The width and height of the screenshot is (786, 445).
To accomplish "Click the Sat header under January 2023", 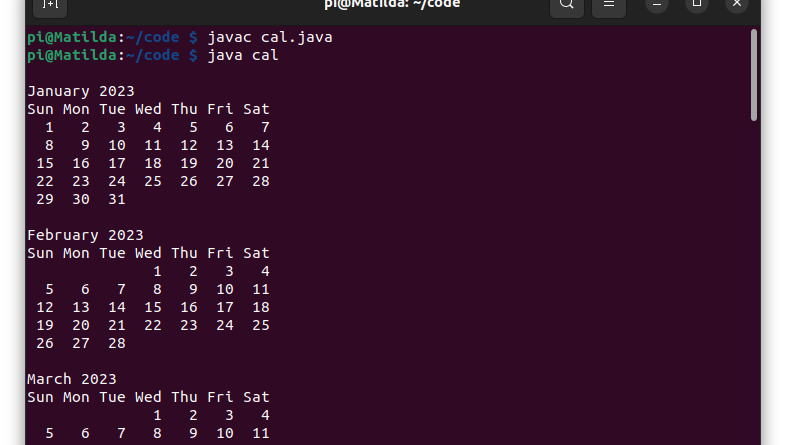I will click(257, 109).
